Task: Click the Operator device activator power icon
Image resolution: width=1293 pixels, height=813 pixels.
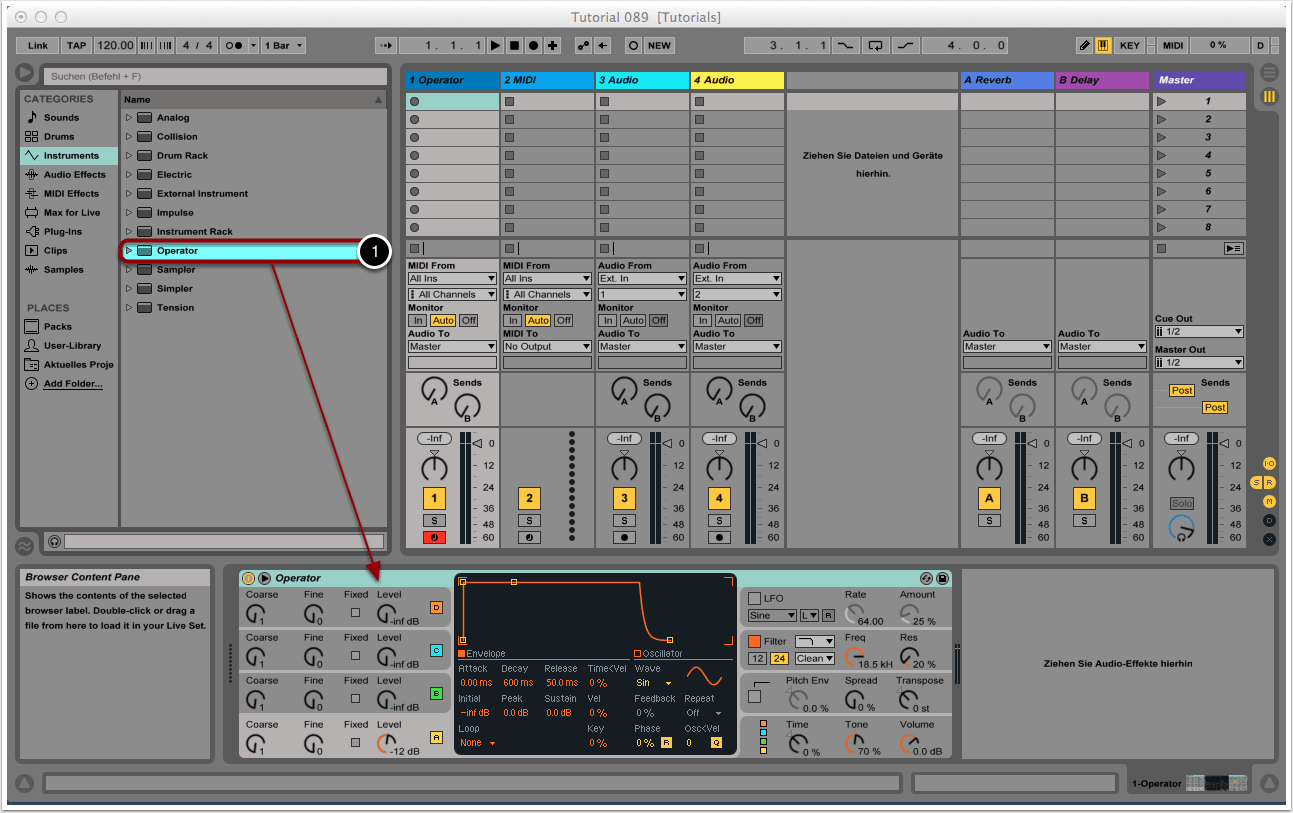Action: 249,578
